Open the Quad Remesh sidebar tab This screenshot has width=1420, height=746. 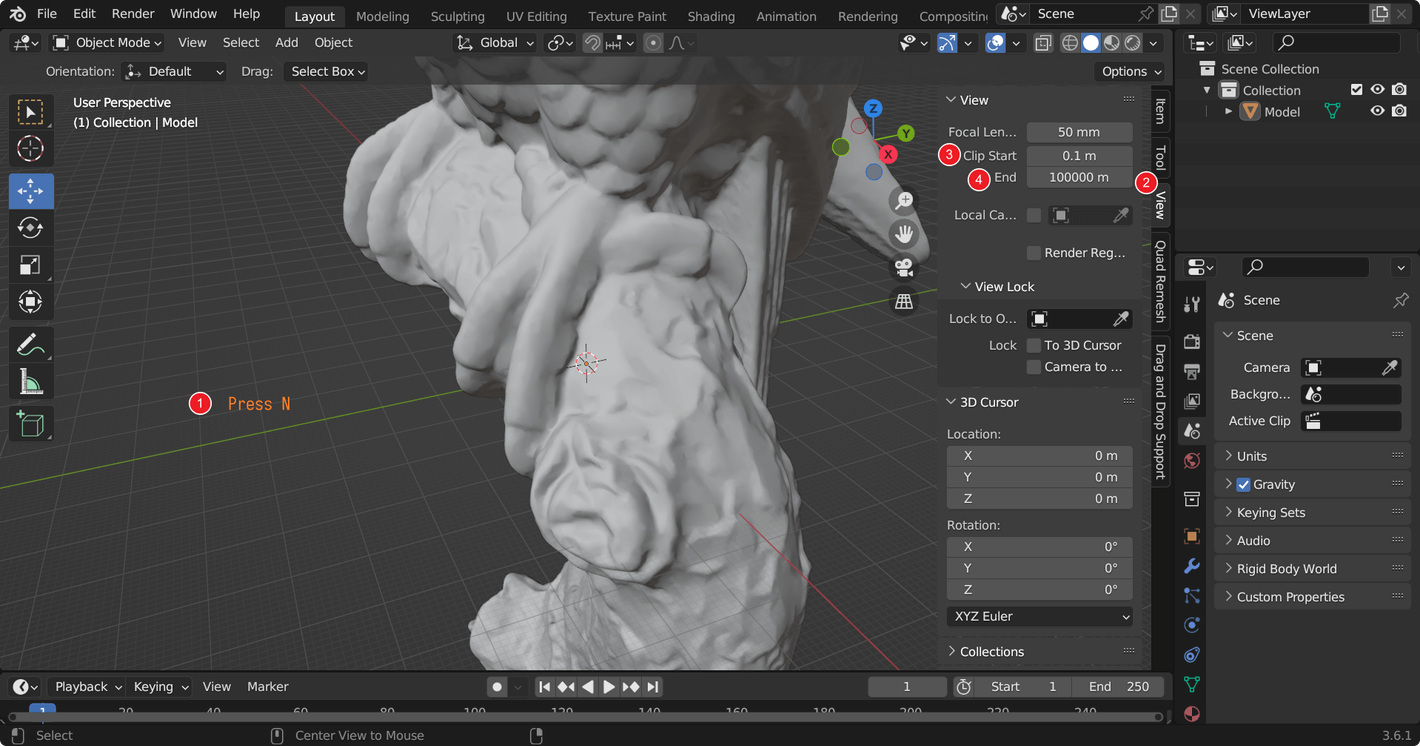[x=1160, y=281]
